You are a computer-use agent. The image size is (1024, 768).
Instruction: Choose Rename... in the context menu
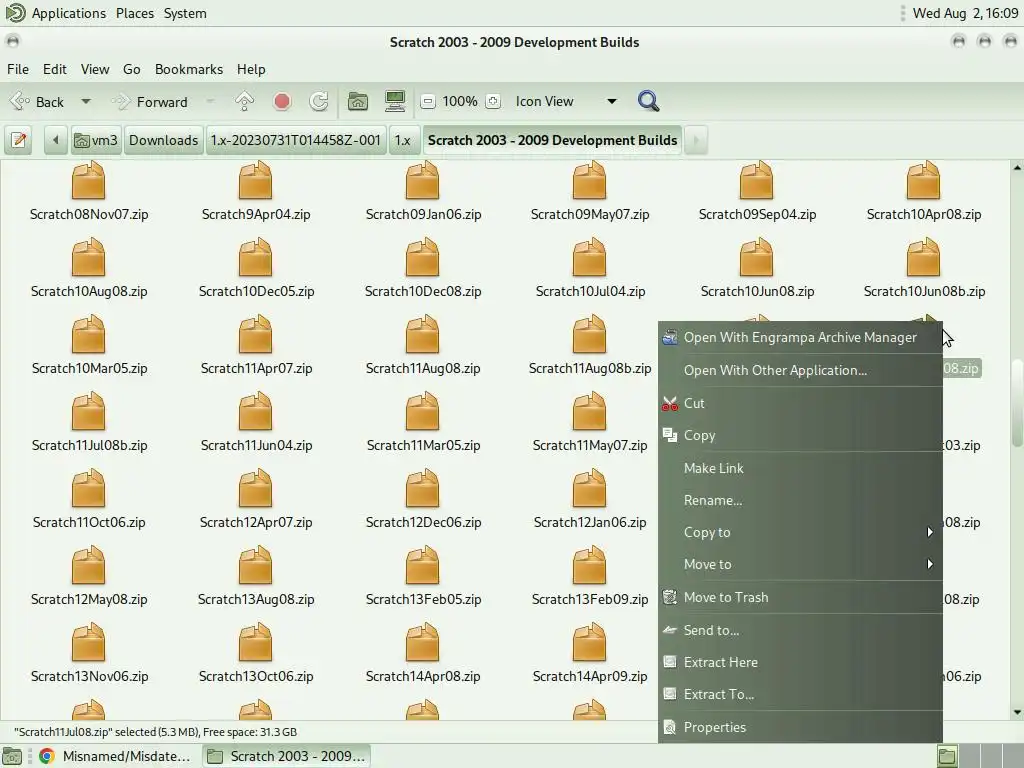(x=800, y=500)
